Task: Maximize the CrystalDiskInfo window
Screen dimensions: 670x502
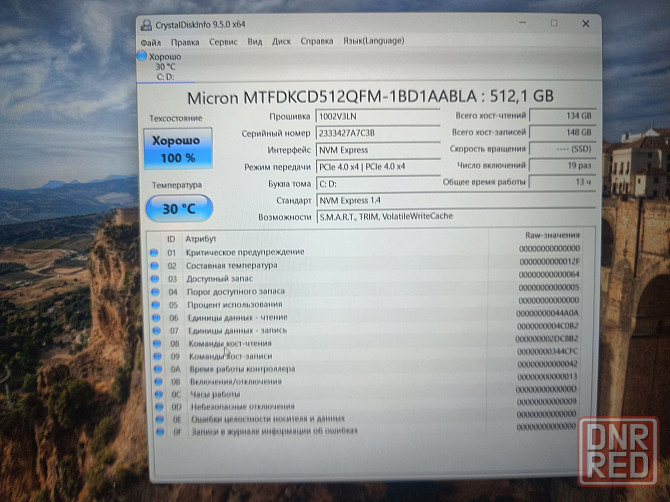Action: pos(554,23)
